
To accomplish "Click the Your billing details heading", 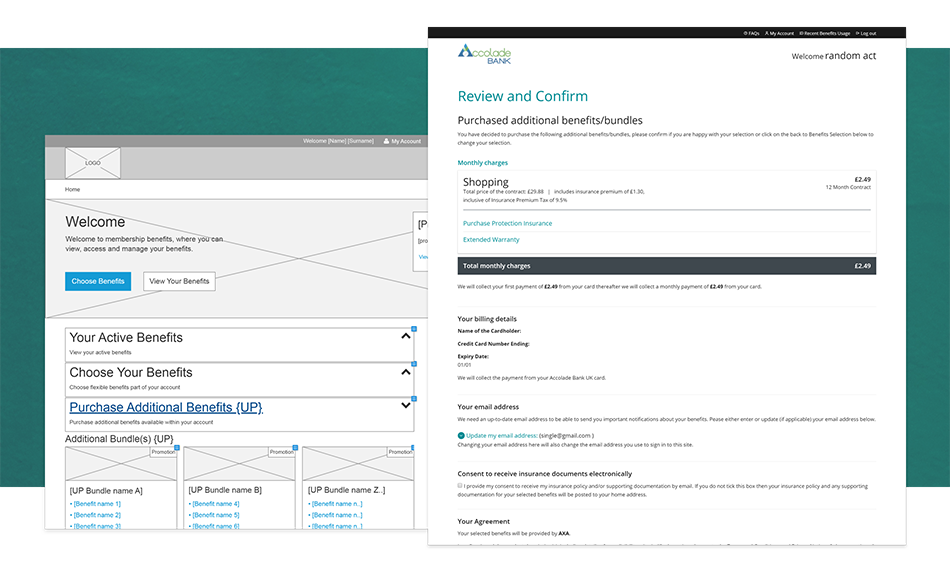I will [487, 319].
